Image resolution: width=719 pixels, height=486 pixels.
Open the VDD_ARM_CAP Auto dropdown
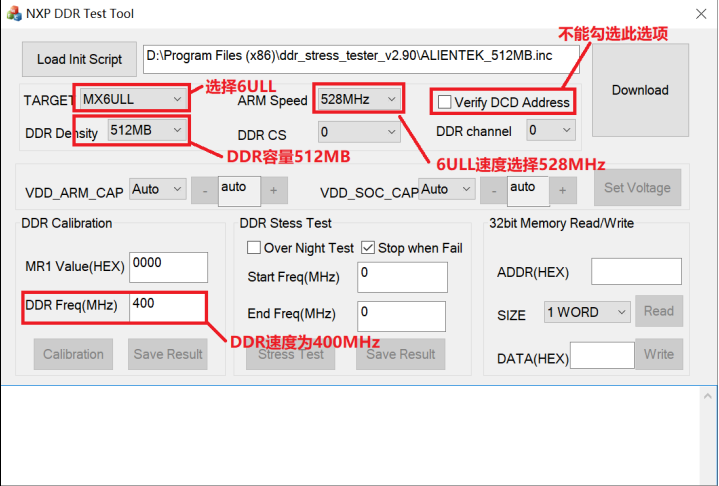[157, 189]
